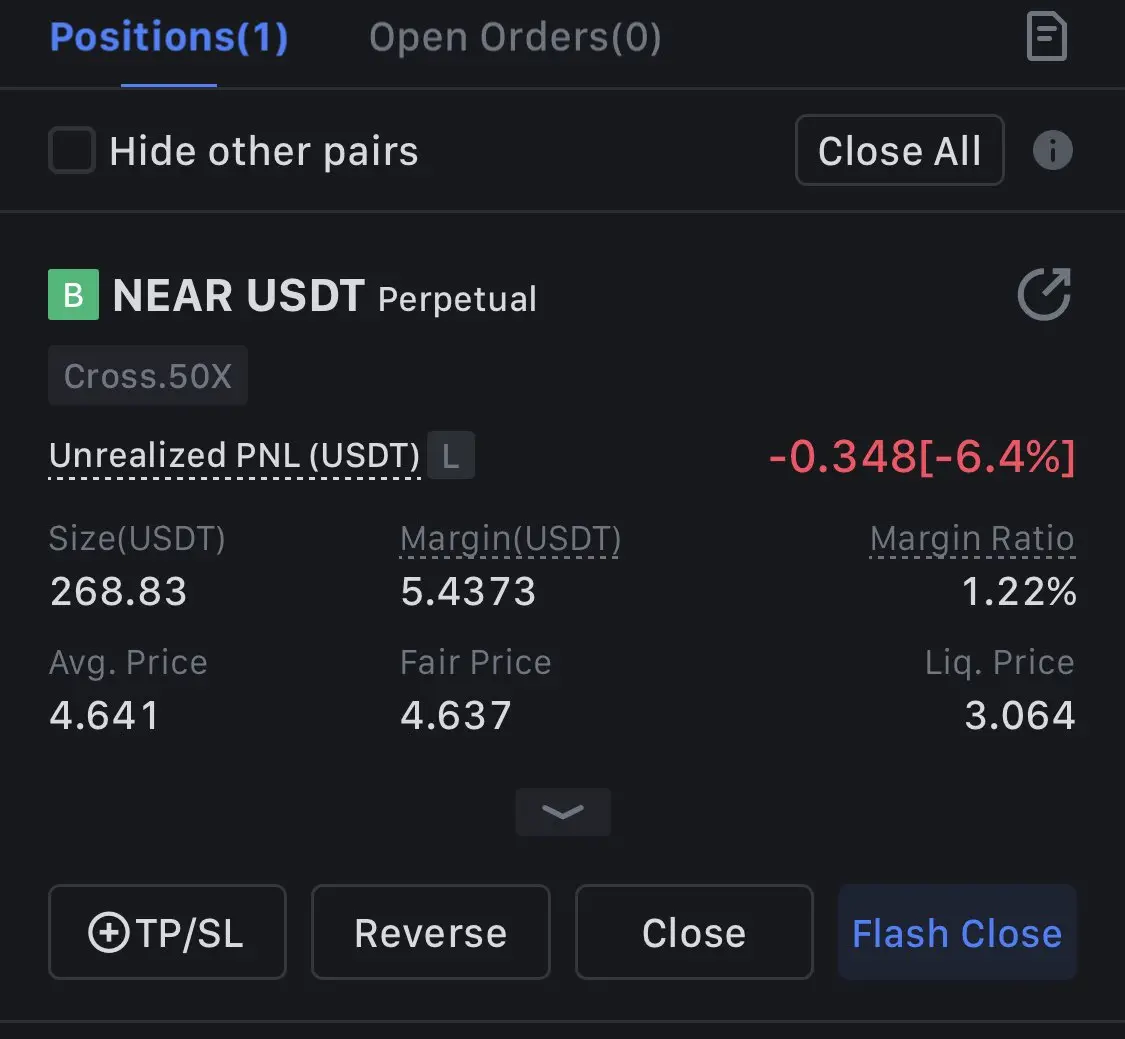The height and width of the screenshot is (1039, 1125).
Task: Click the Close All button
Action: click(x=900, y=150)
